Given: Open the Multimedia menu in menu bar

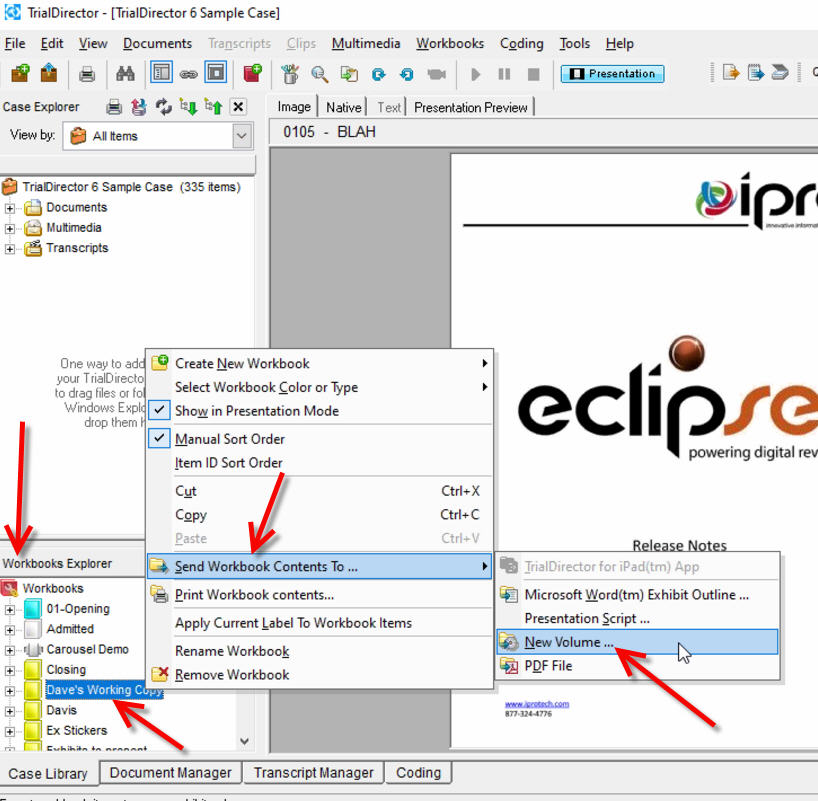Looking at the screenshot, I should click(366, 43).
